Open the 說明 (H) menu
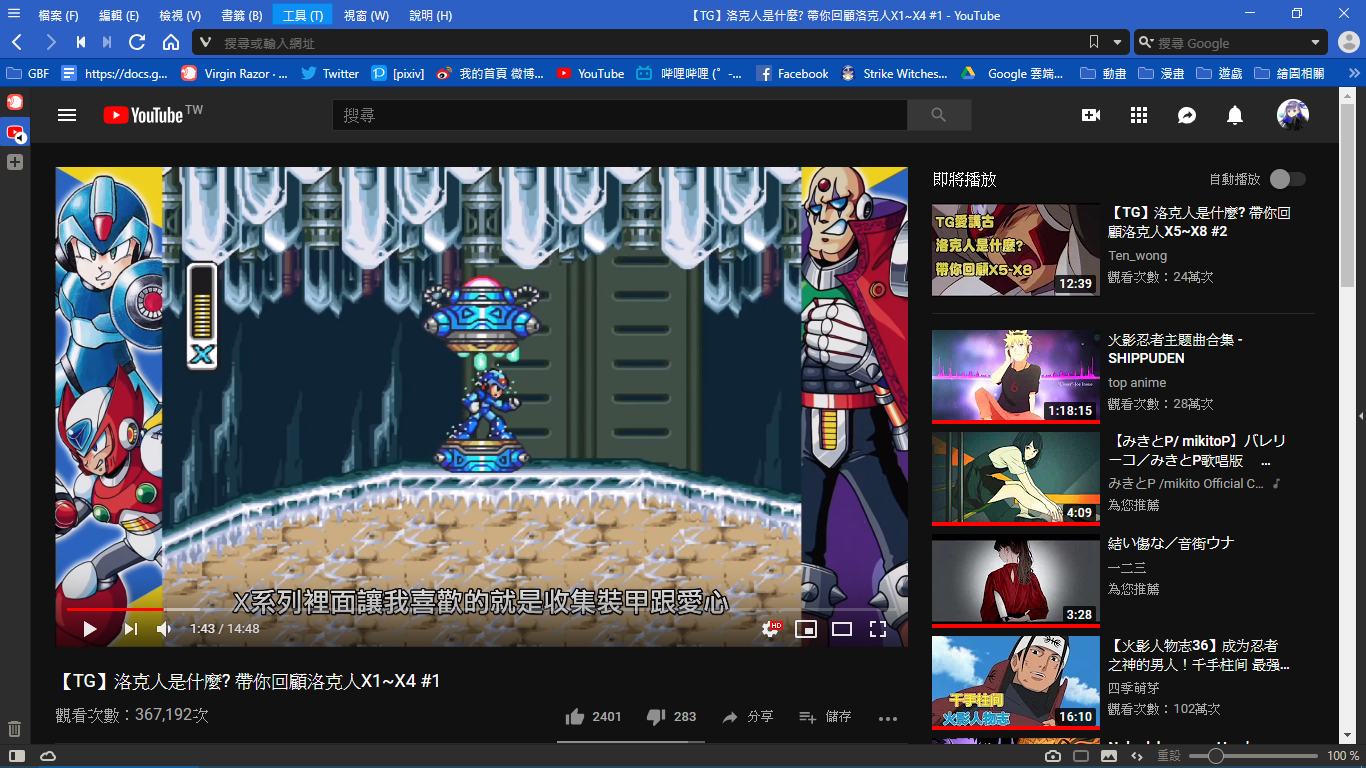 coord(430,15)
